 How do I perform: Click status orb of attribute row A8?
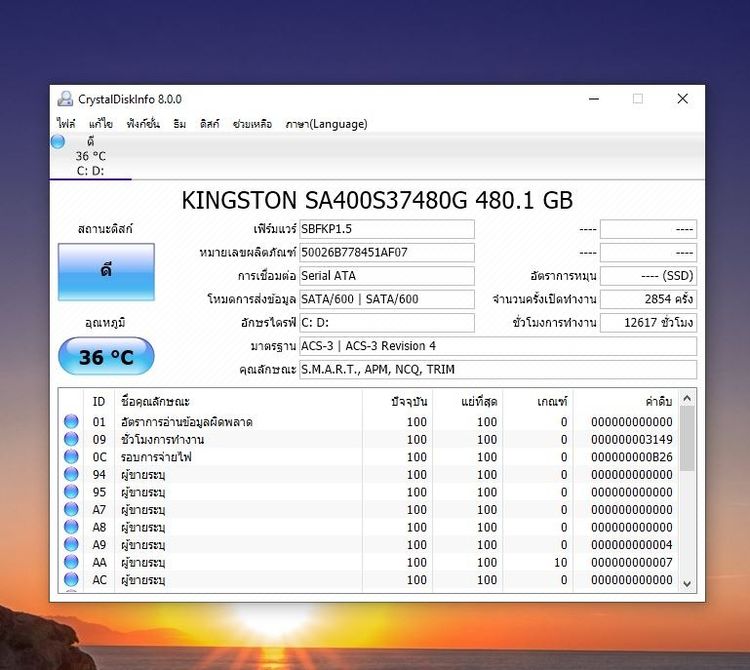(x=71, y=527)
